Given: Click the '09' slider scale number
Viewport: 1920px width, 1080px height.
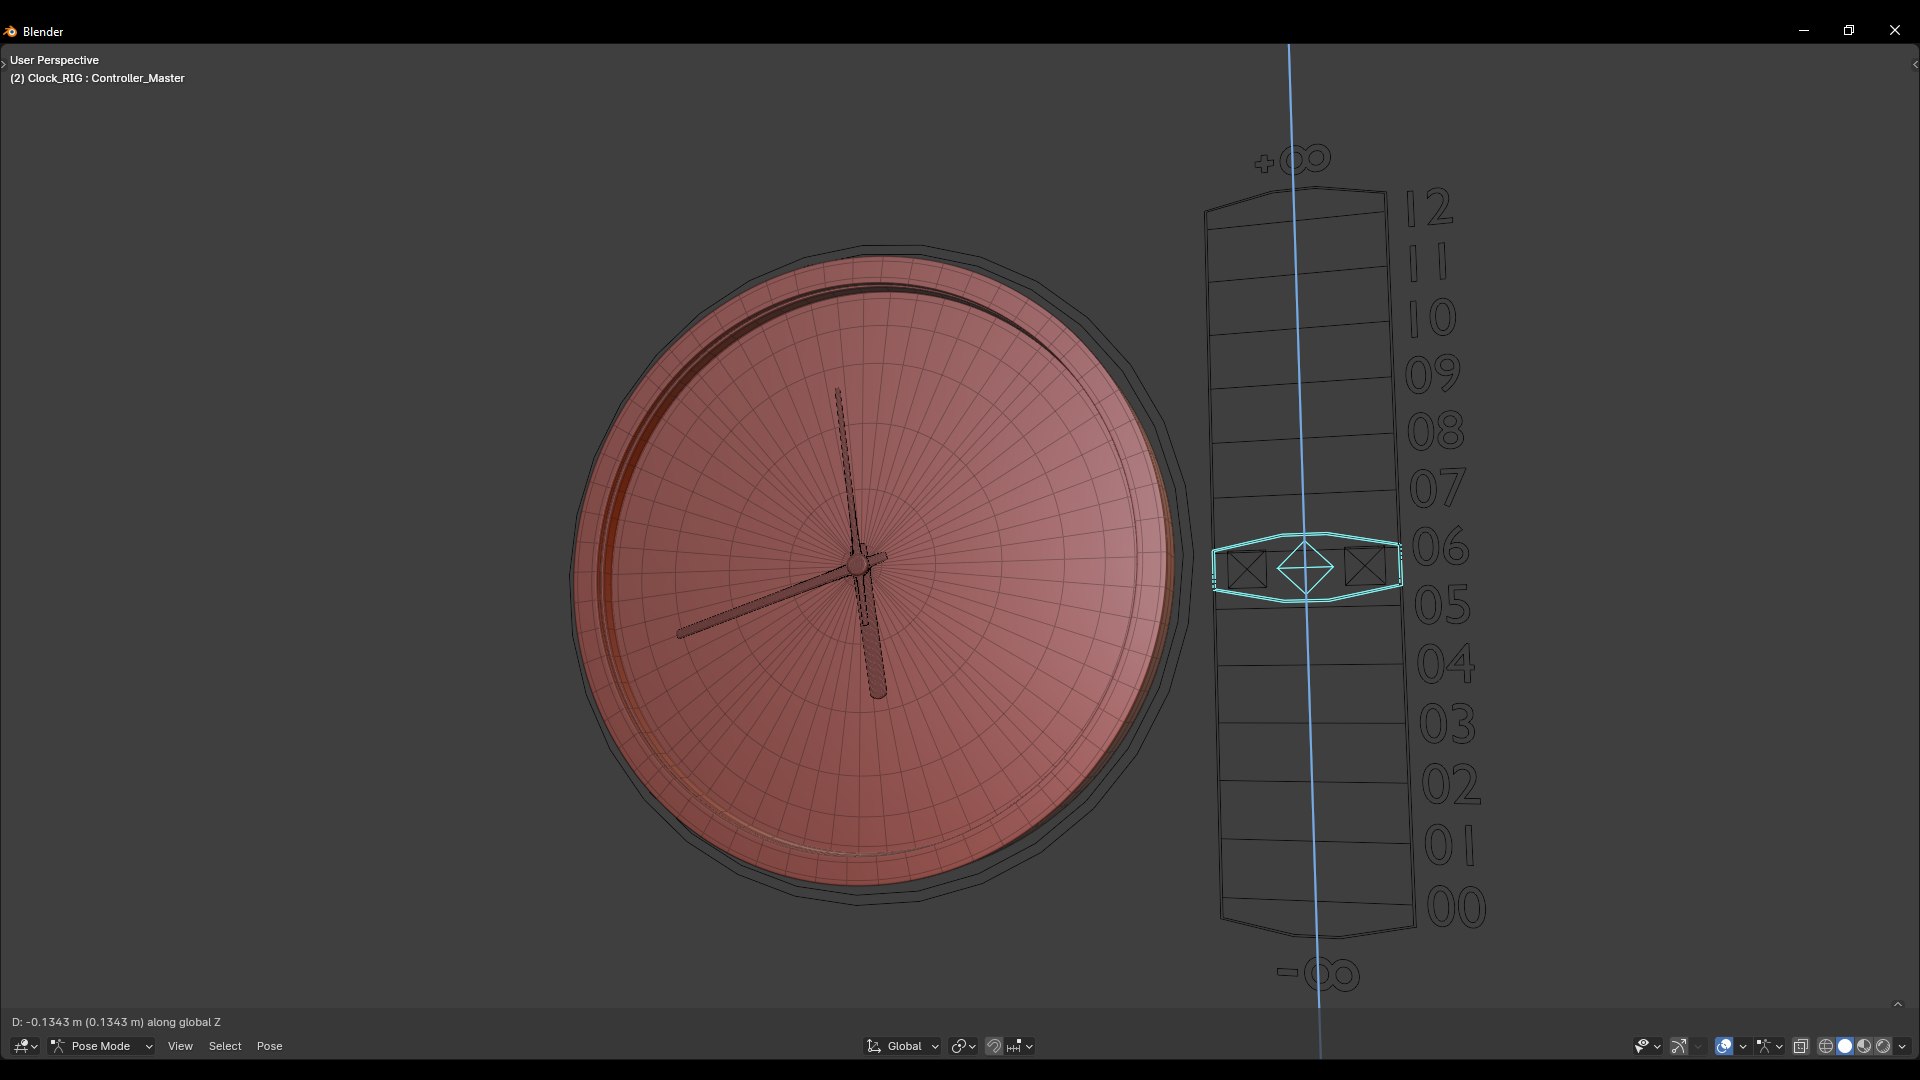Looking at the screenshot, I should (x=1433, y=374).
